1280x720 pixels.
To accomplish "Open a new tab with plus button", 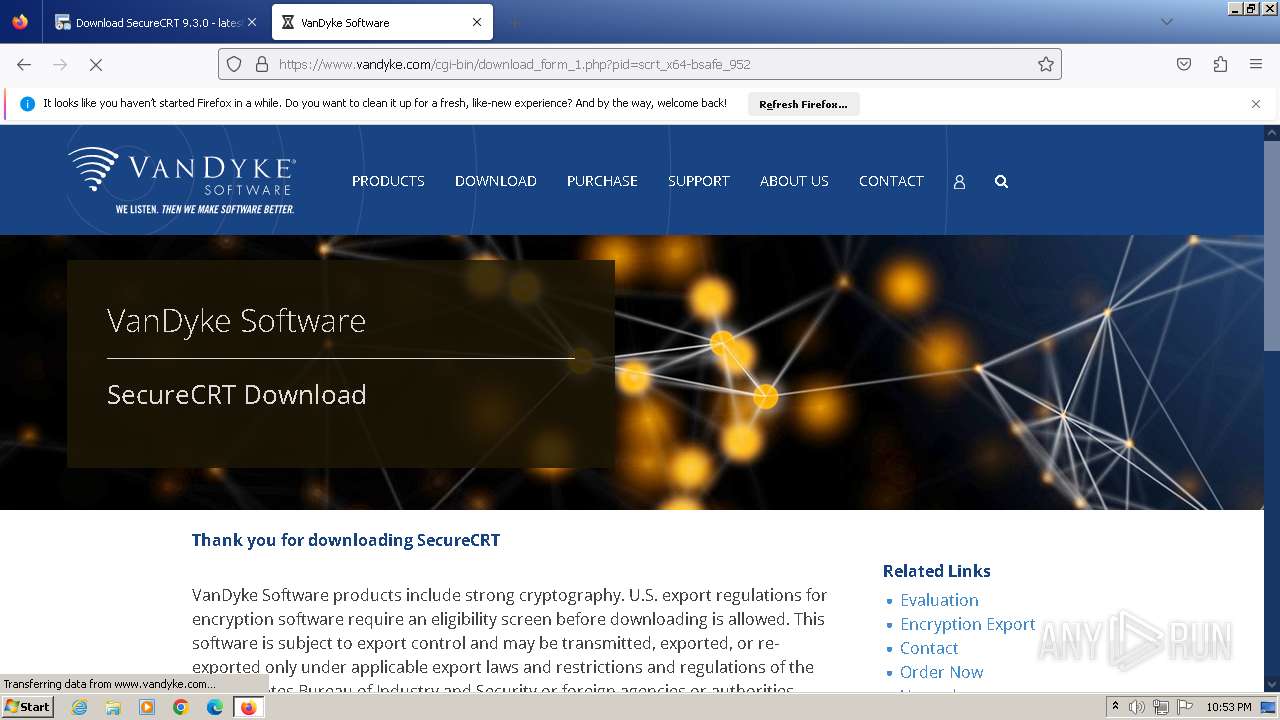I will click(514, 22).
